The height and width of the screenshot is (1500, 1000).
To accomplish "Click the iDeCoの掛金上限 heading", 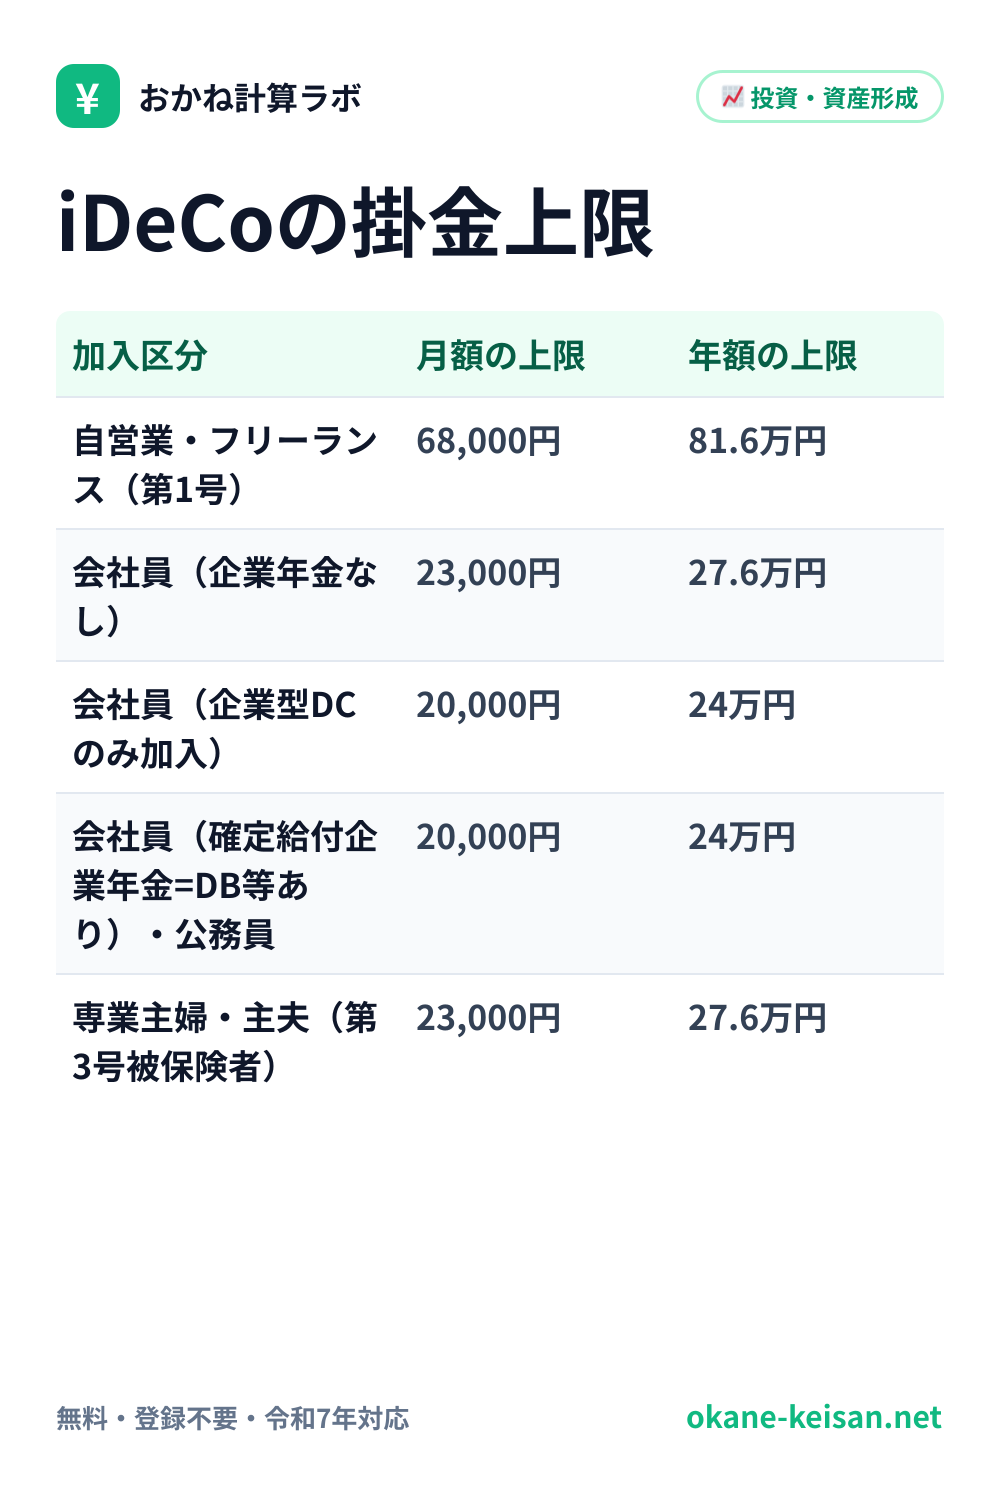I will 356,223.
